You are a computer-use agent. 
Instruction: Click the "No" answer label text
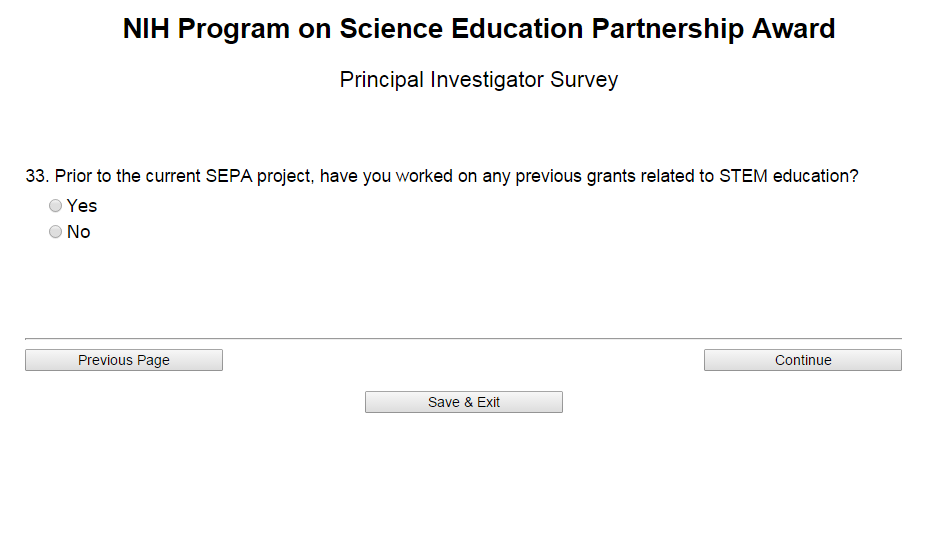[79, 232]
